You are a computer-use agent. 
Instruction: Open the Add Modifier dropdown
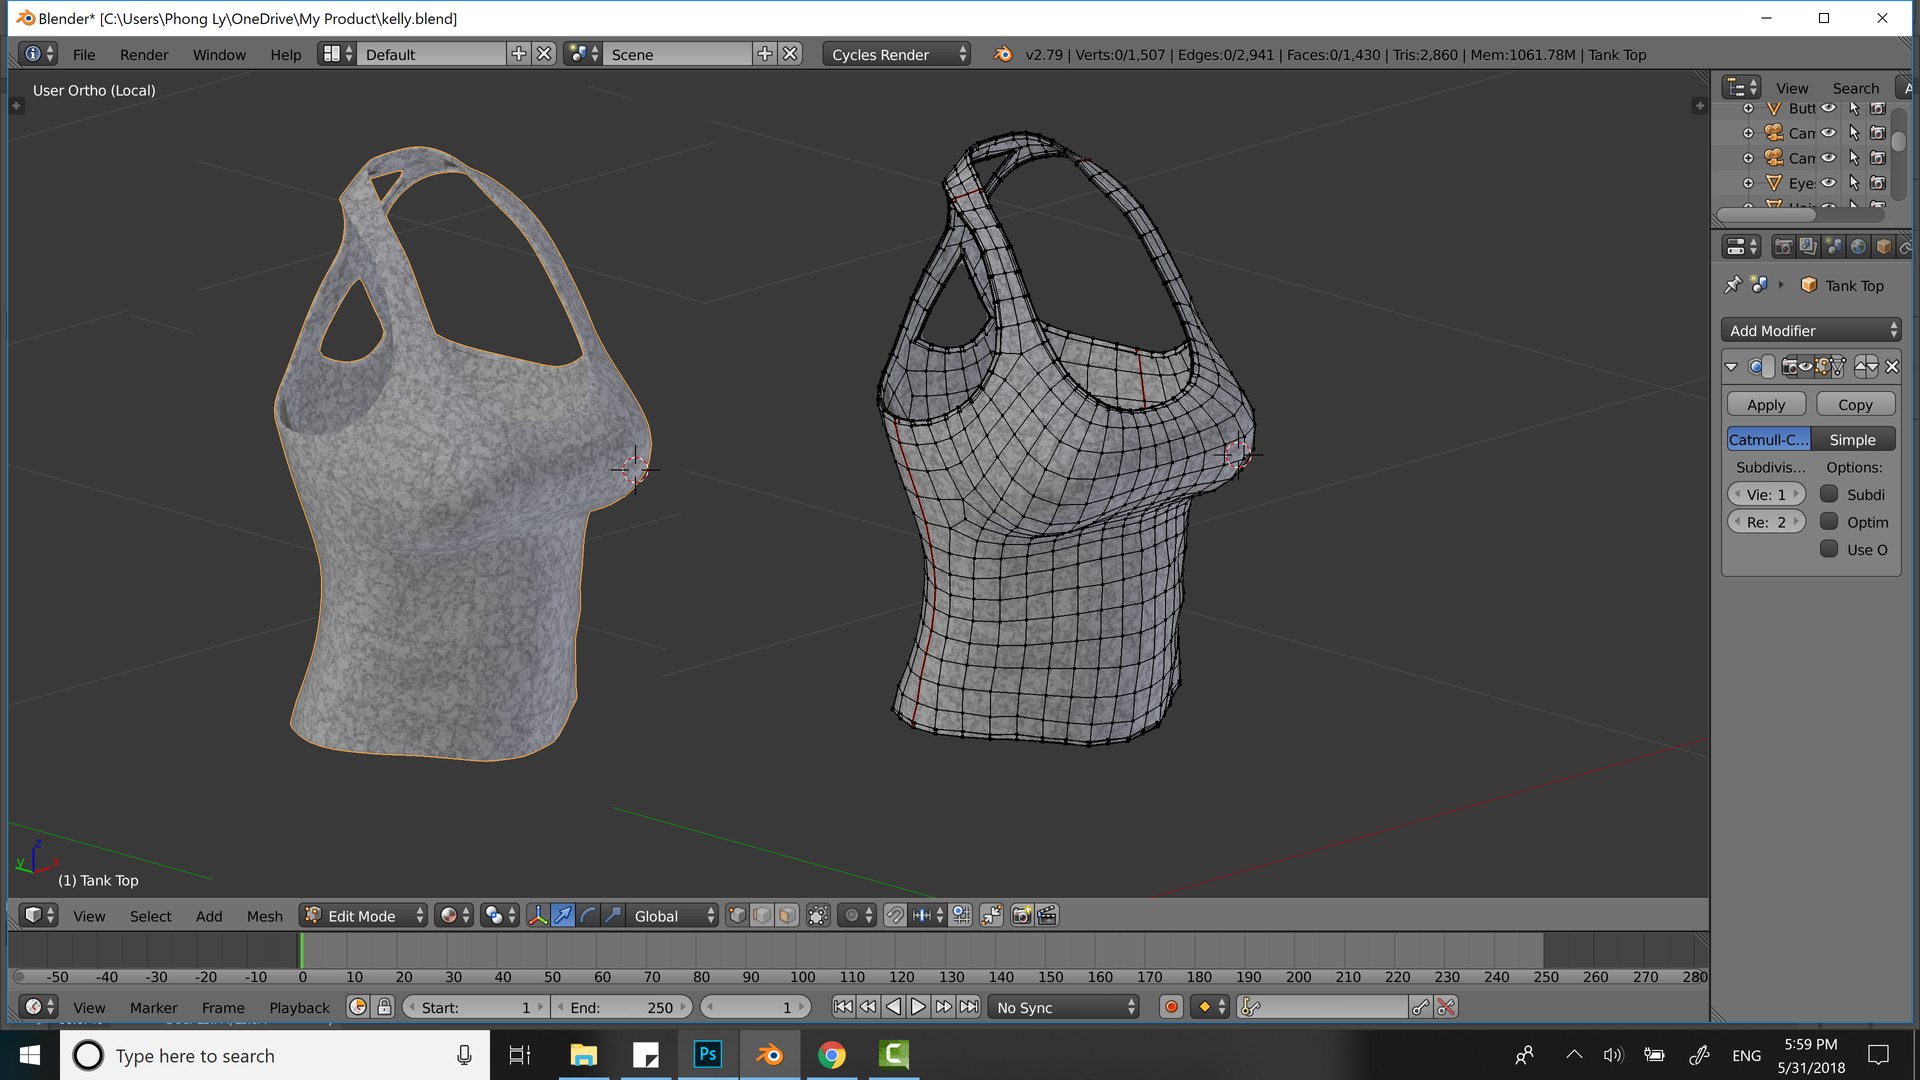click(x=1811, y=330)
